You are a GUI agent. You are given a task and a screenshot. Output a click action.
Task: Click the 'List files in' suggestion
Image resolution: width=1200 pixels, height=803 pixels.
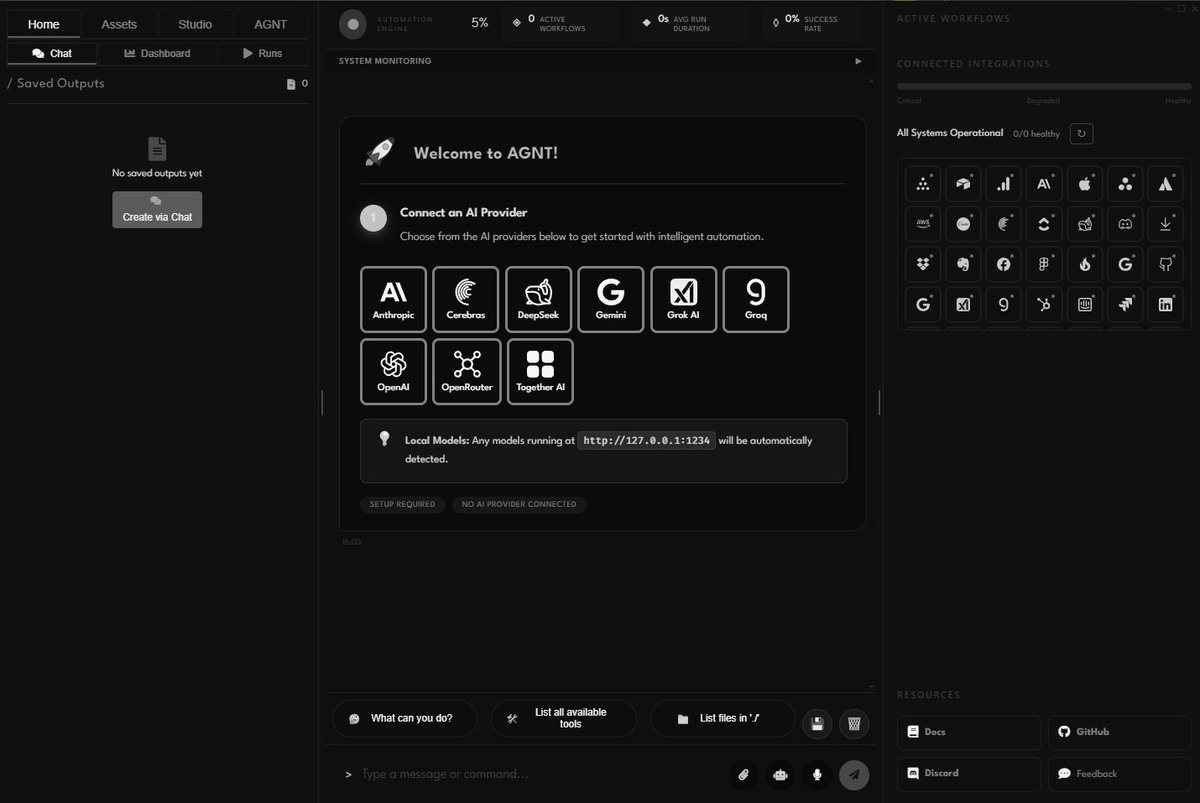(x=723, y=718)
